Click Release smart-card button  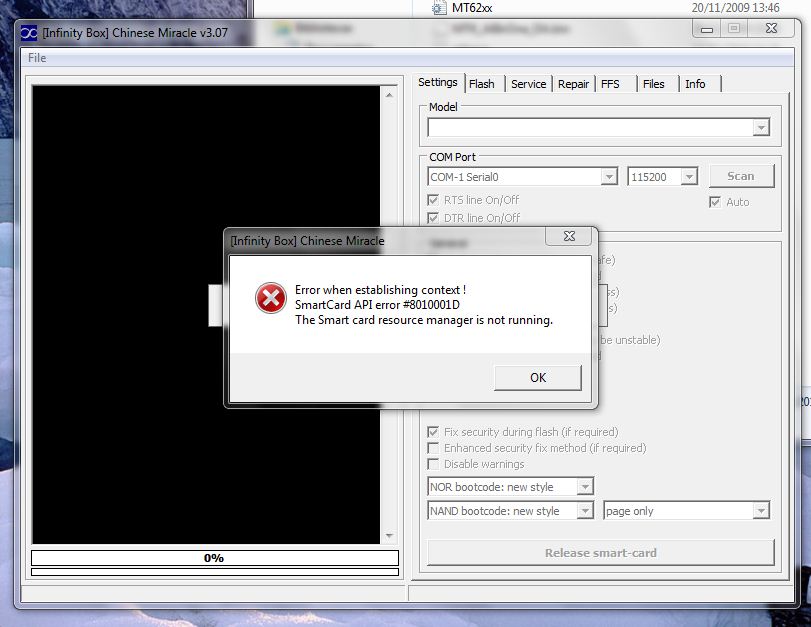tap(600, 553)
